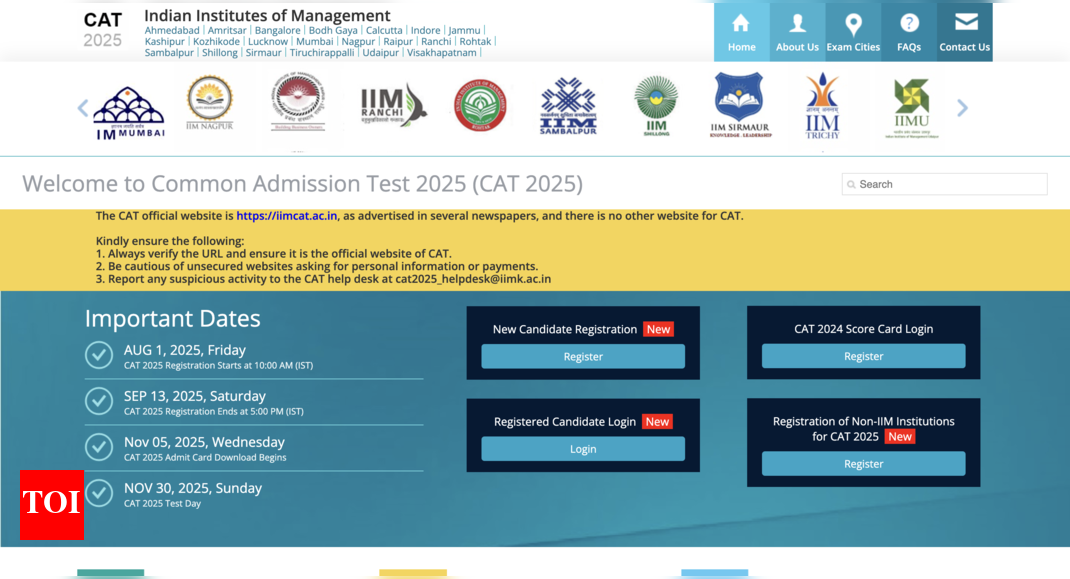
Task: Open the Lucknow institute link
Action: tap(268, 41)
